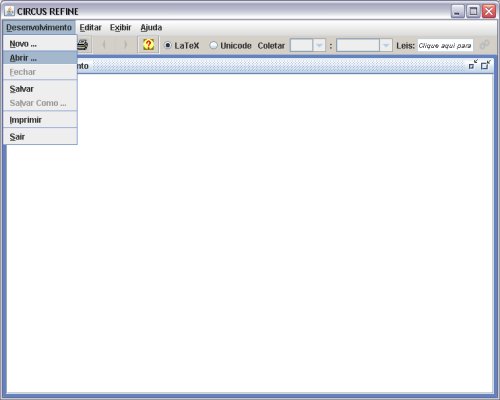Click the printer icon in toolbar
500x400 pixels.
[x=83, y=45]
